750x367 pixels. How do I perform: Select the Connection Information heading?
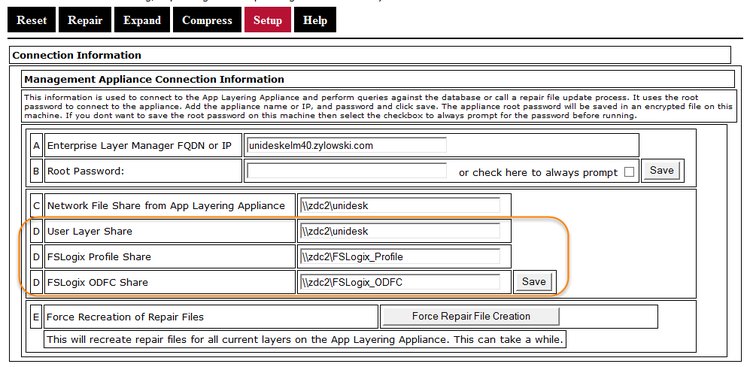coord(77,55)
